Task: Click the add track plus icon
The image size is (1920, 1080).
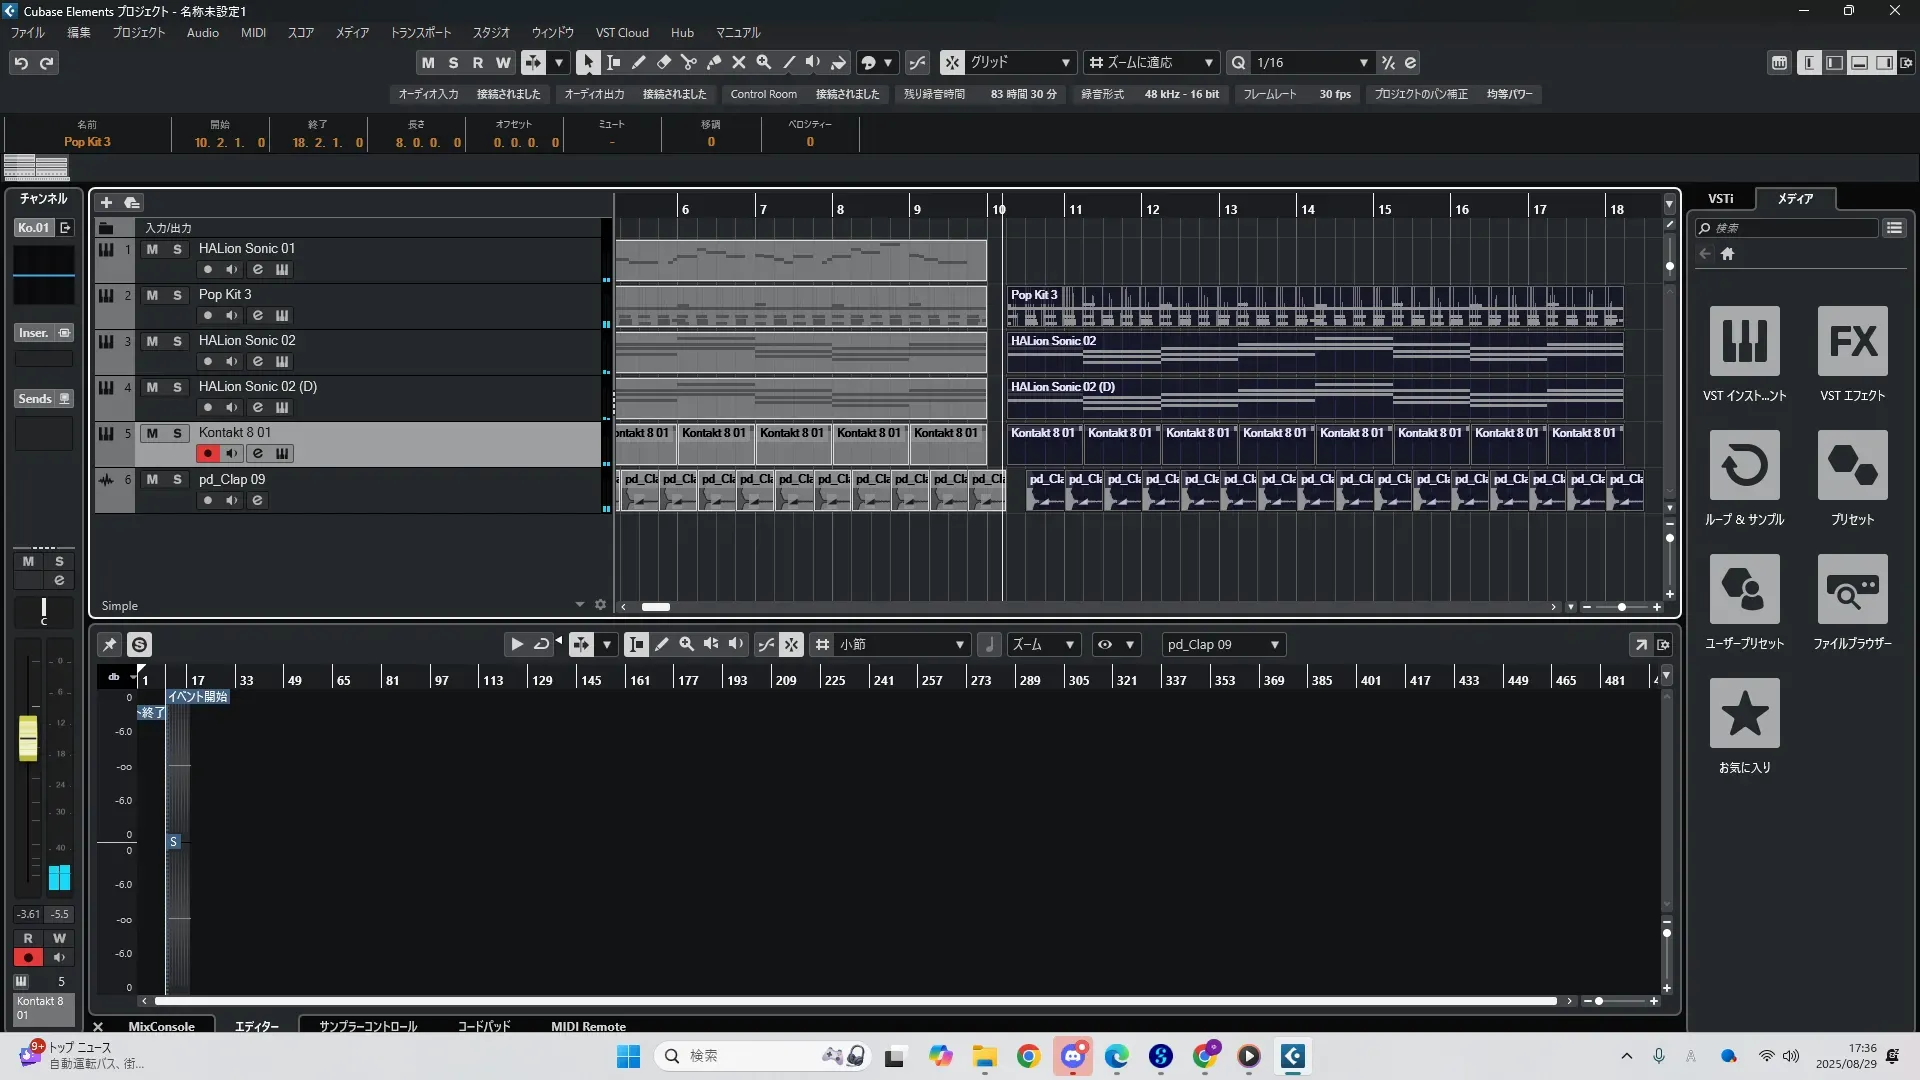Action: click(106, 203)
